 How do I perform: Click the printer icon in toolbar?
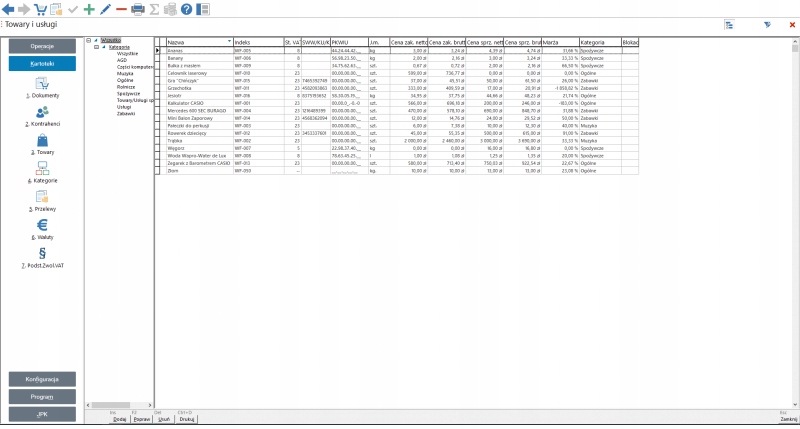click(x=138, y=9)
